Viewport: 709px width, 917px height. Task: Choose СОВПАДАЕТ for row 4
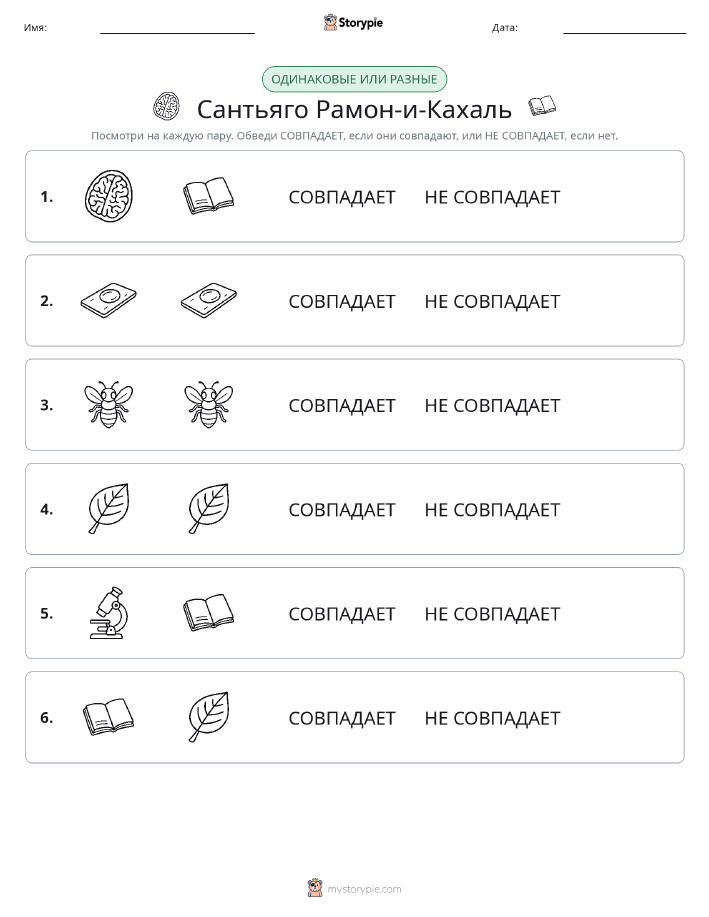(342, 510)
